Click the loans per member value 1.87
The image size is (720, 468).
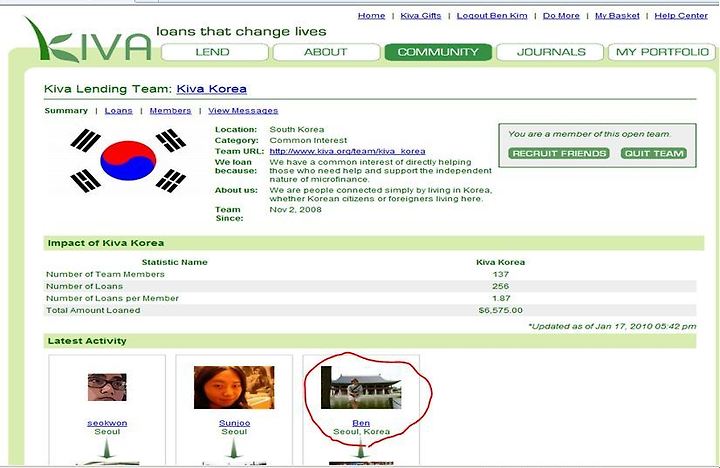click(x=501, y=298)
